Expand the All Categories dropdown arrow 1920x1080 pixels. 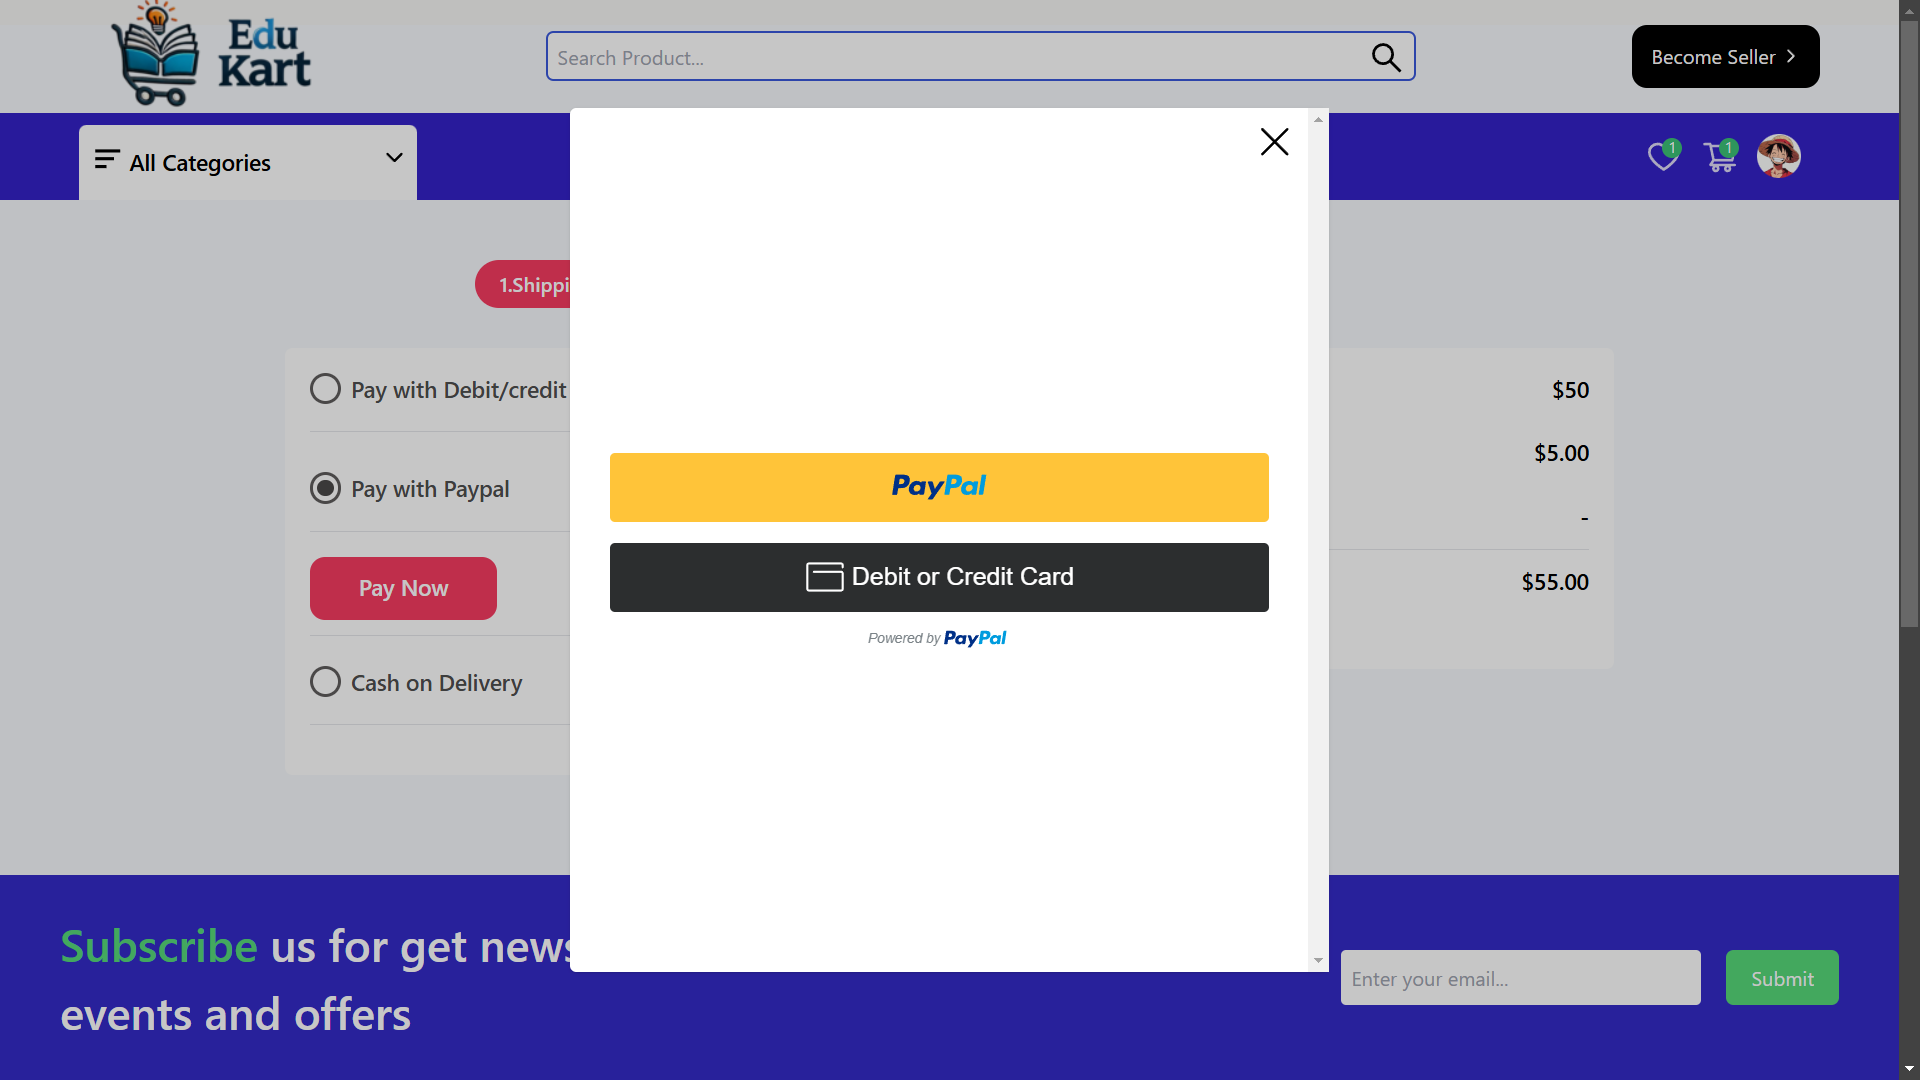[394, 158]
